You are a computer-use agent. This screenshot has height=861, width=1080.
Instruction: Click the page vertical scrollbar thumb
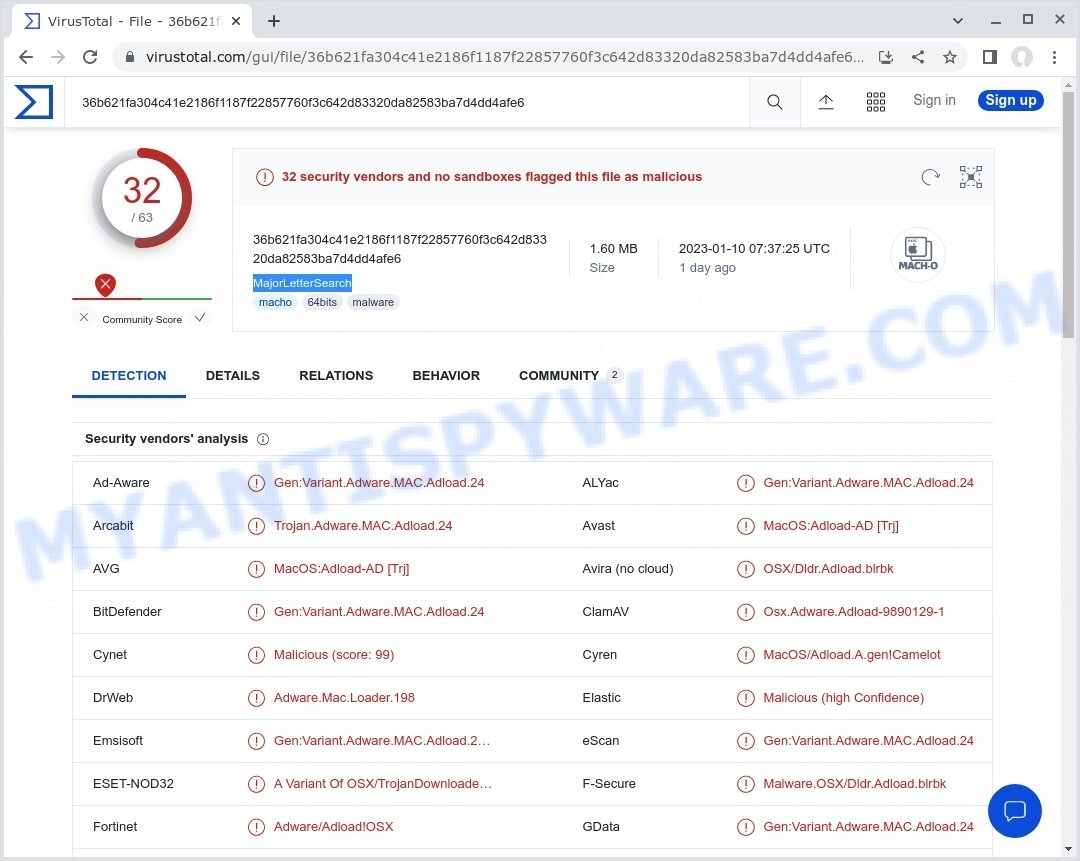coord(1068,215)
